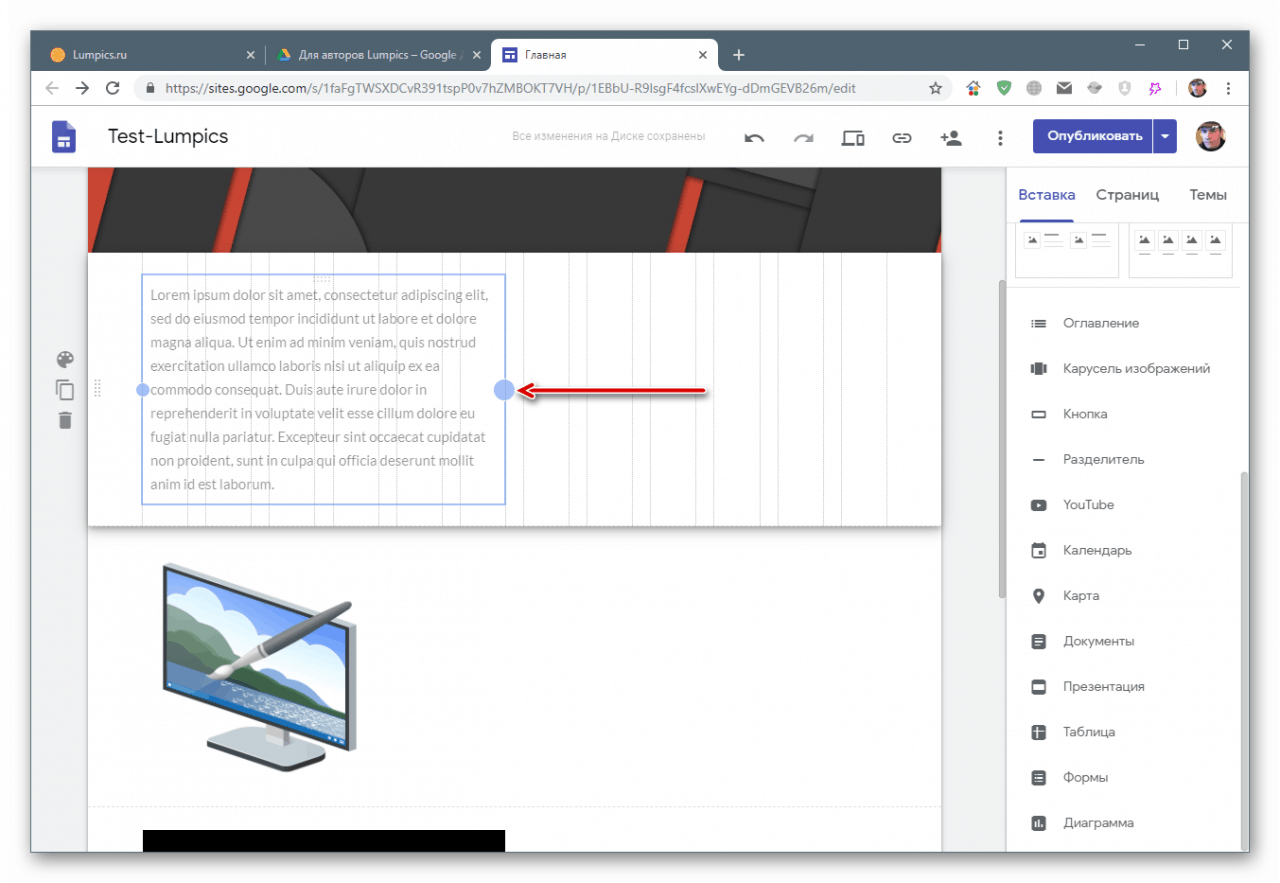Grab the section drag handle dots
Viewport: 1280px width, 883px height.
[x=98, y=389]
